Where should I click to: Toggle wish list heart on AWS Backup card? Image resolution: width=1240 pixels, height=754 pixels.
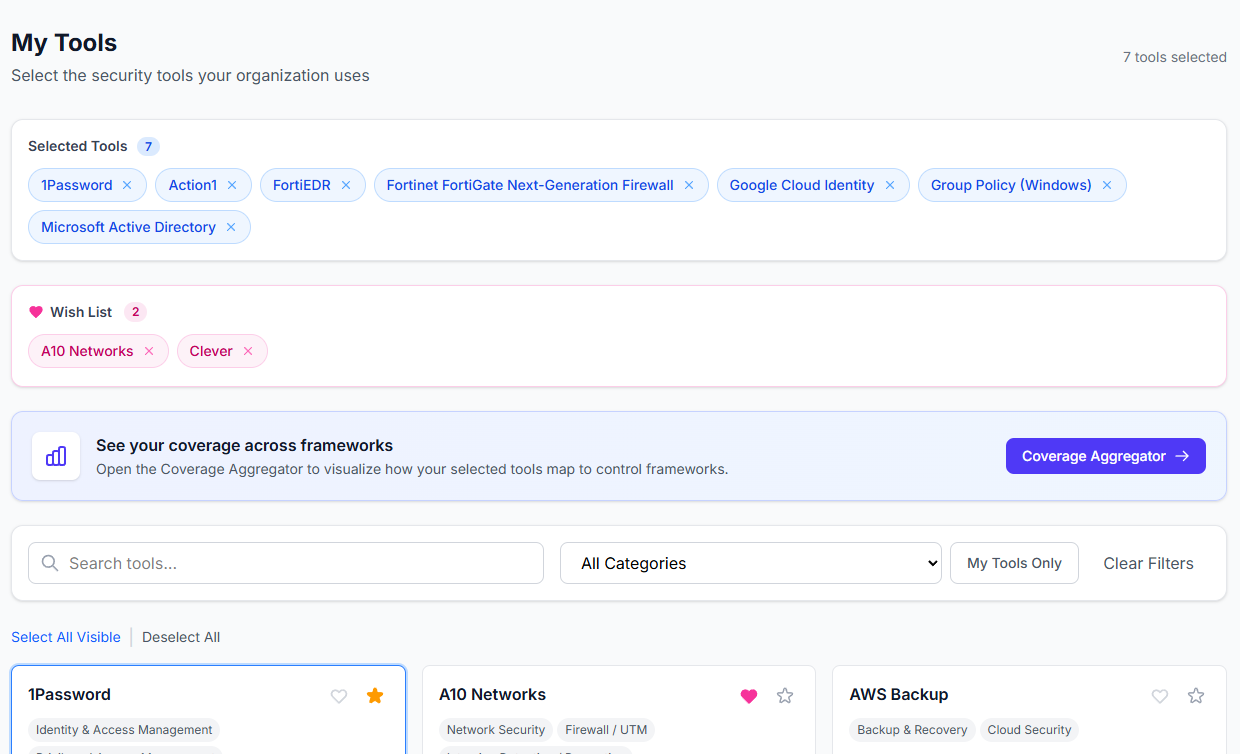coord(1160,696)
